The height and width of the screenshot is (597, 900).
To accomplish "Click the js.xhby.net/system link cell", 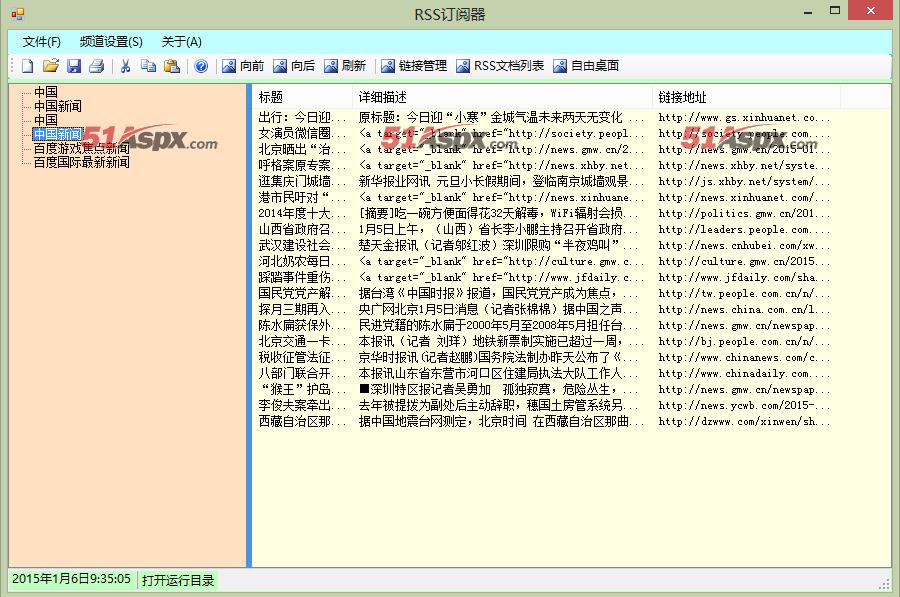I will point(744,181).
